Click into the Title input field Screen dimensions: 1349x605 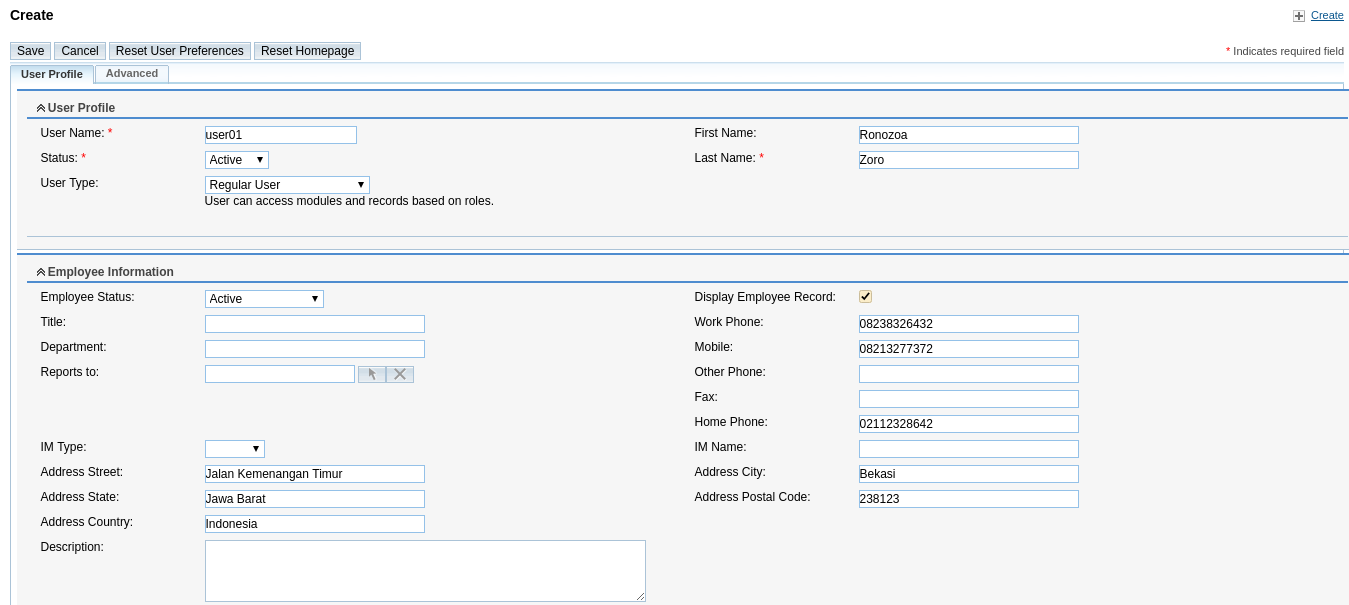(x=315, y=324)
